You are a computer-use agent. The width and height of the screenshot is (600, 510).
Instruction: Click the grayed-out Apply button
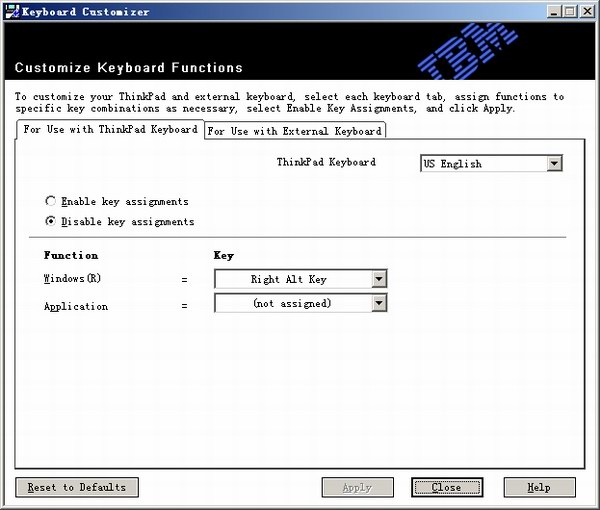click(357, 487)
